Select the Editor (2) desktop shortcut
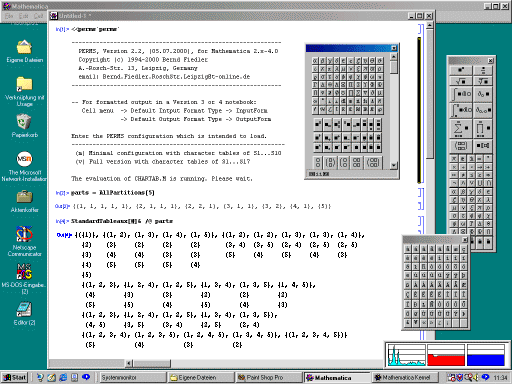The image size is (512, 384). tap(24, 313)
